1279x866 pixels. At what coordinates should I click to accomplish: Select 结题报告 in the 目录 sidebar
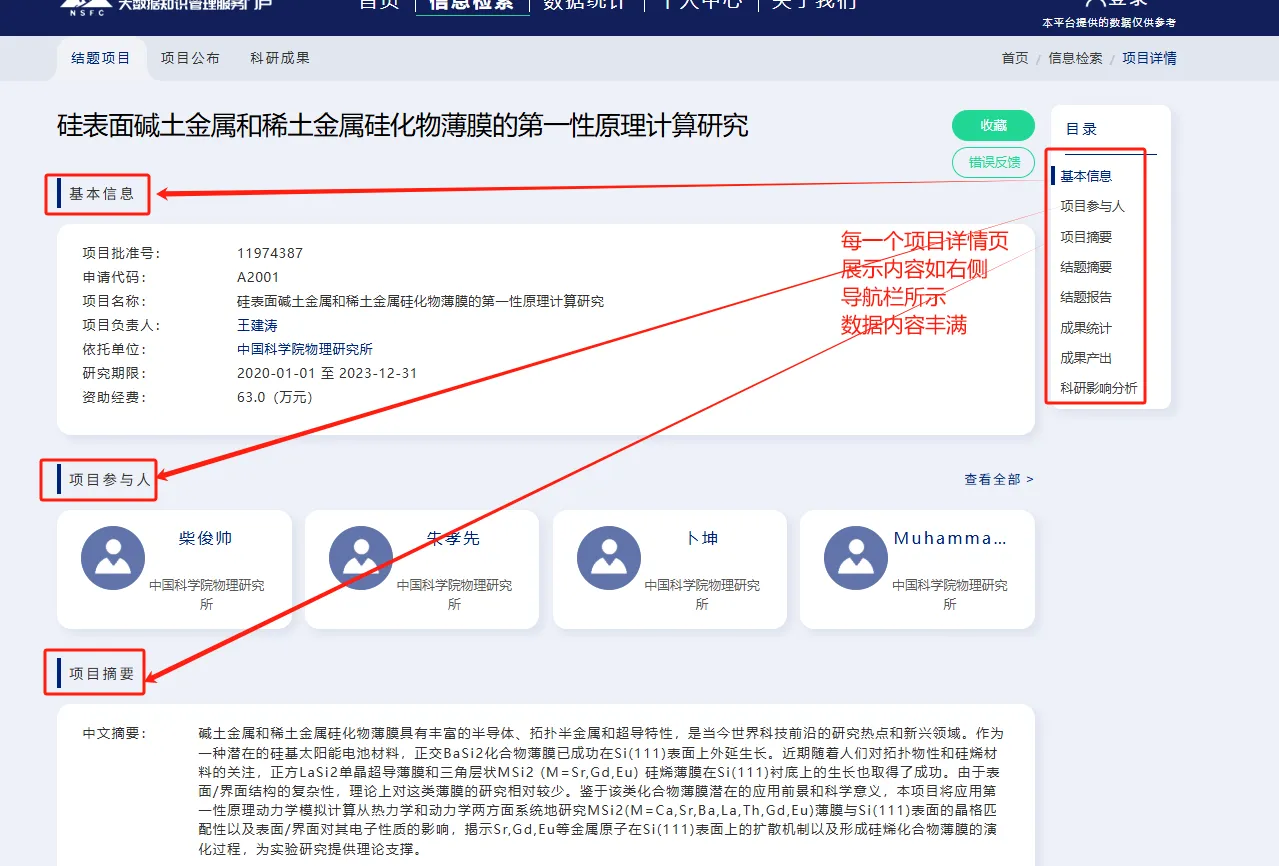click(x=1086, y=297)
